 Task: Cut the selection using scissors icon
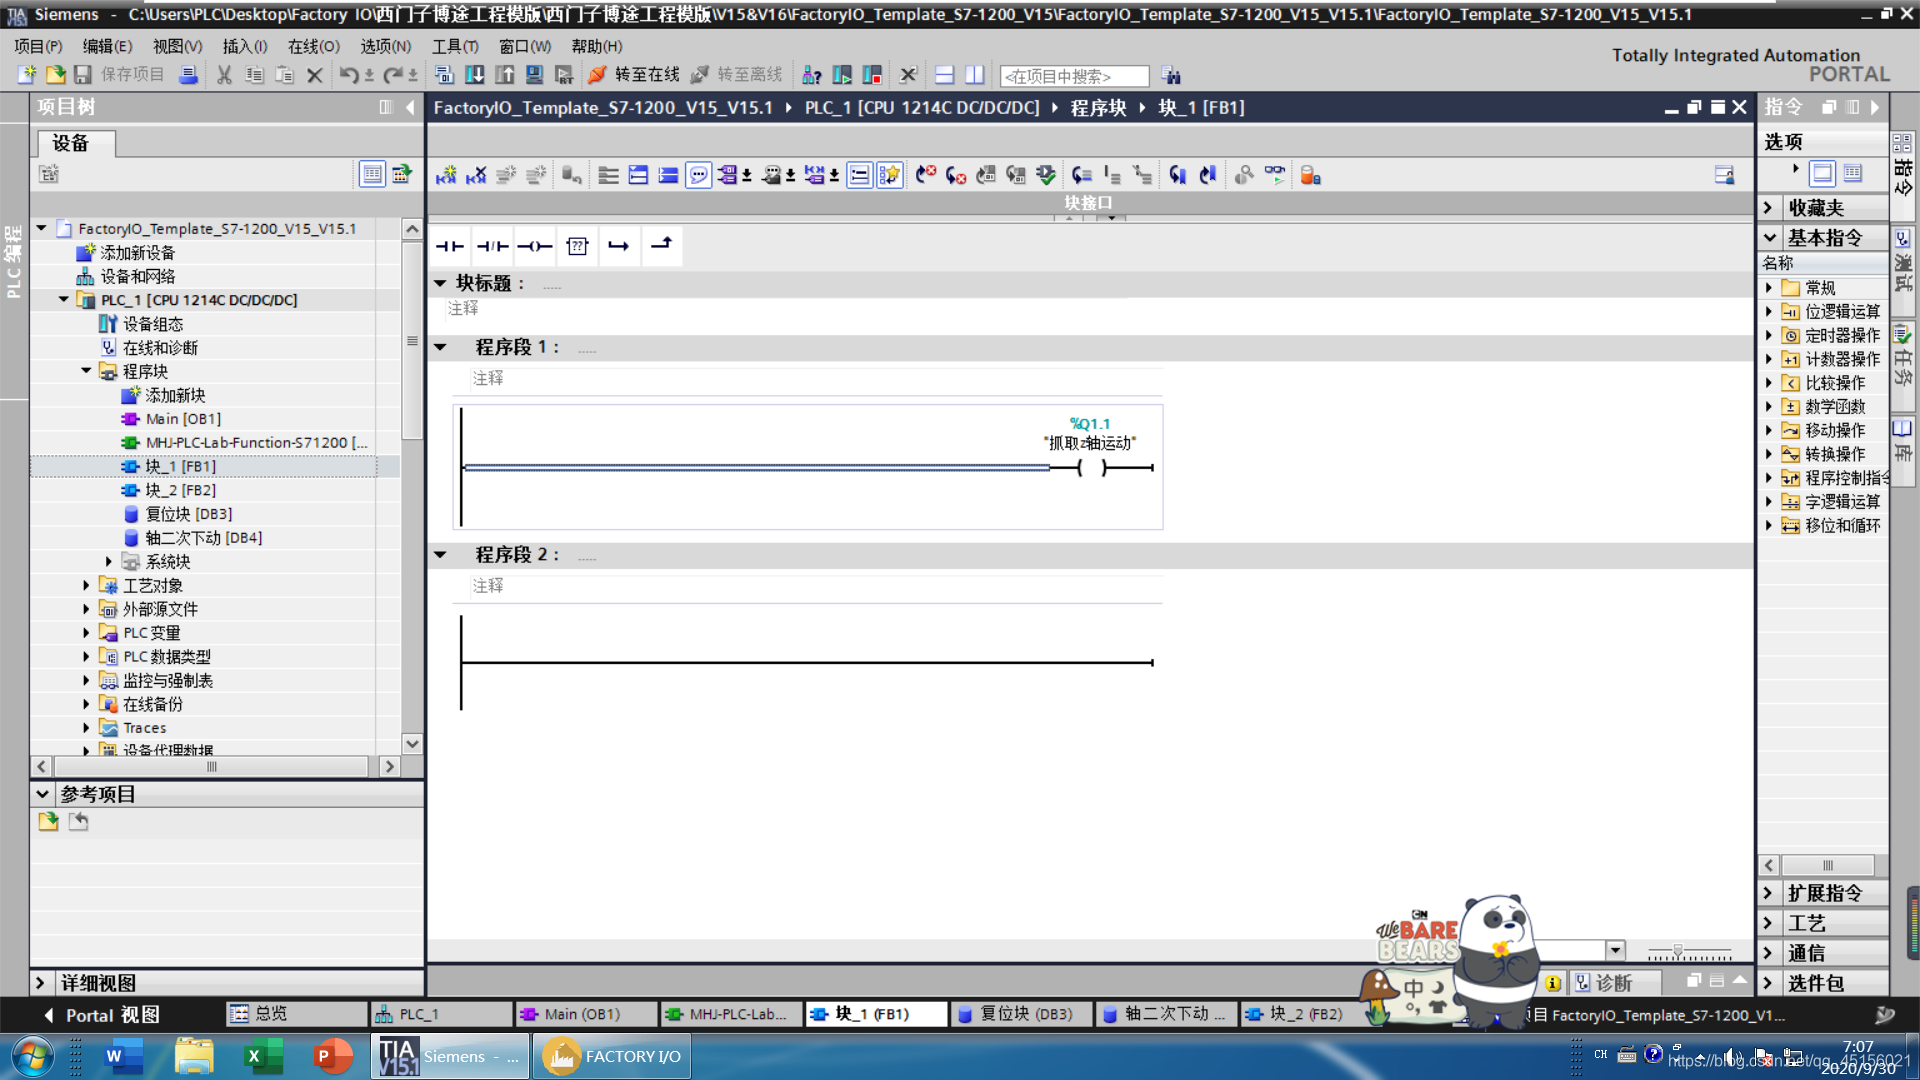[224, 75]
